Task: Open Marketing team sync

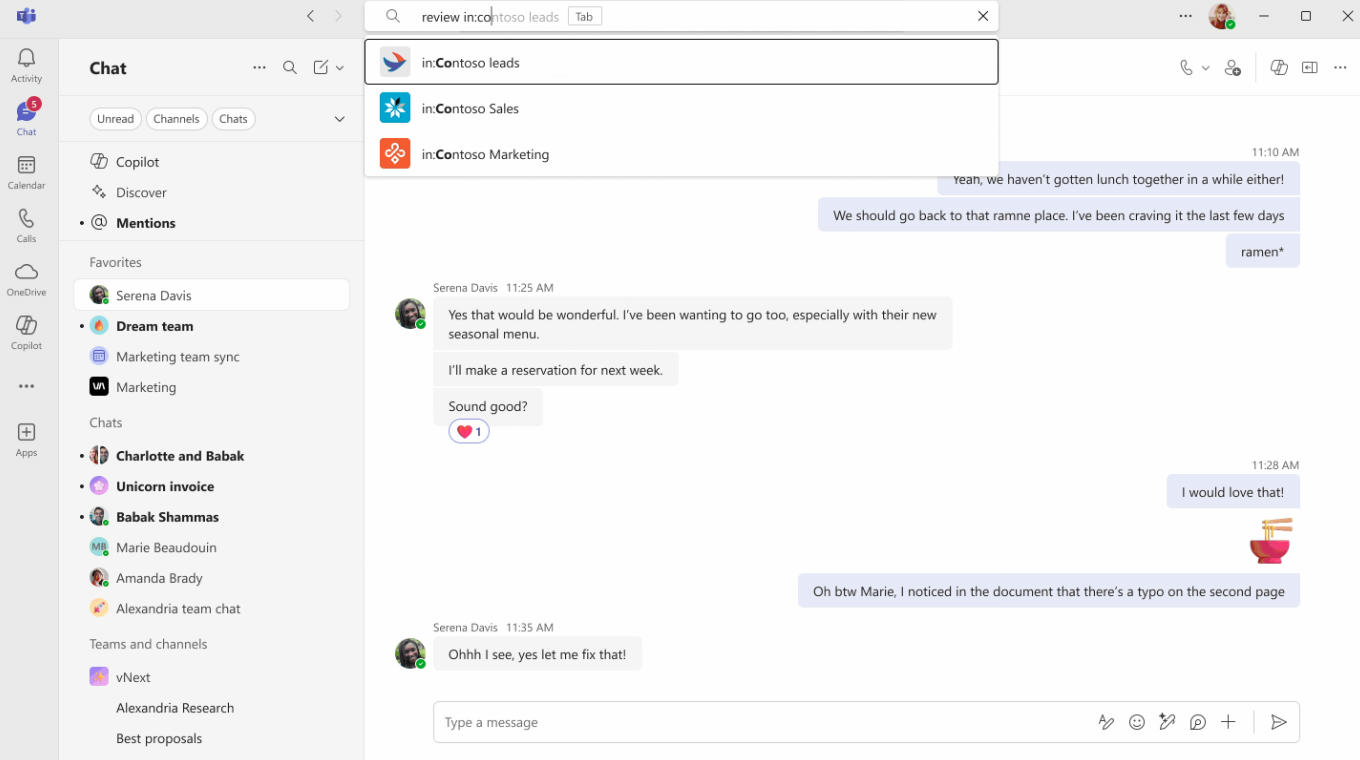Action: click(211, 356)
